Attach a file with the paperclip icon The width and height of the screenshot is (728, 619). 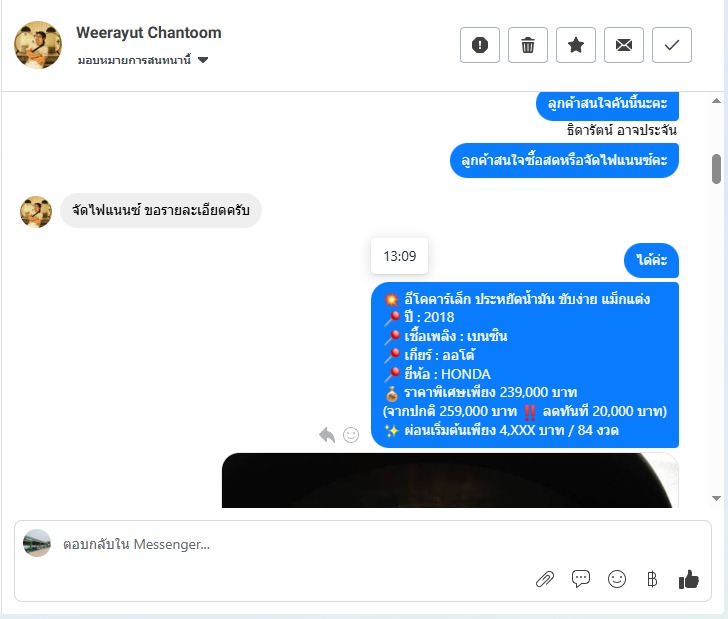point(545,579)
